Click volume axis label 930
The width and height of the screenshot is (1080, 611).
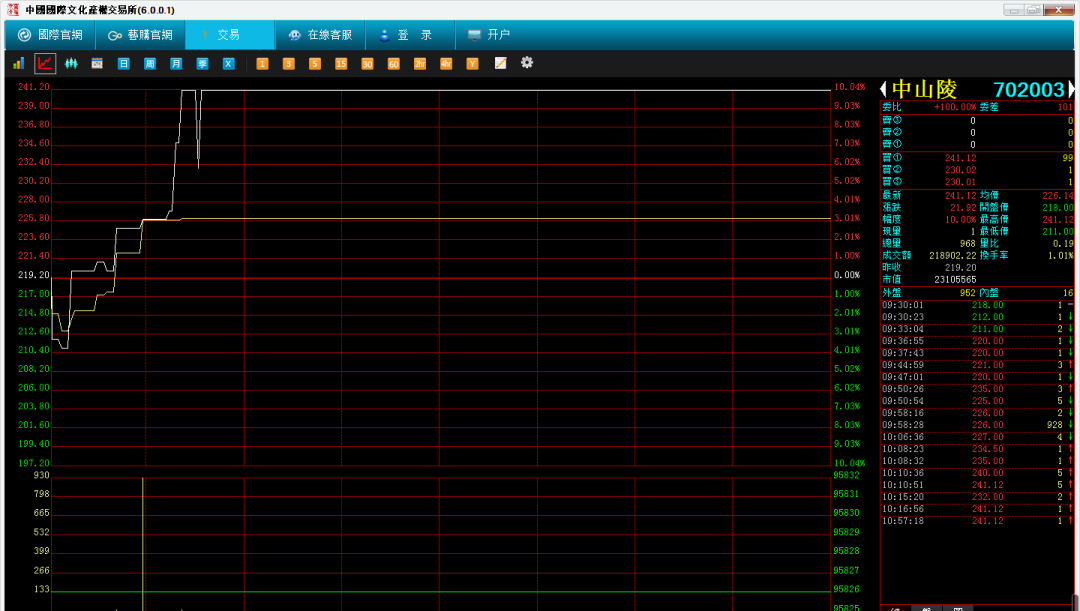41,475
